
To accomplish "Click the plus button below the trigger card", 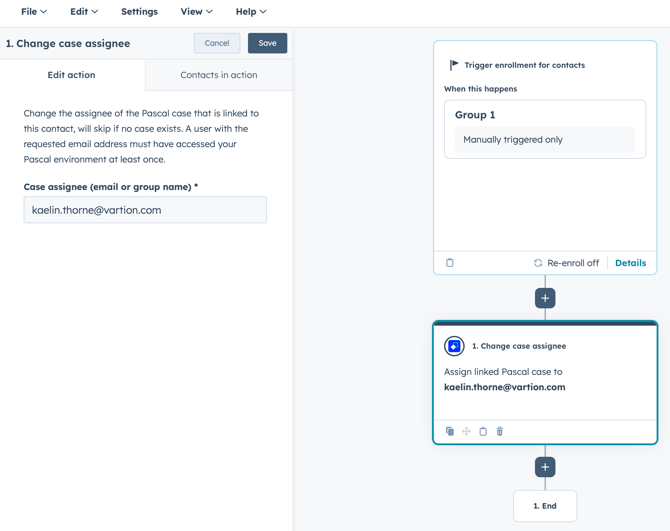I will 545,298.
